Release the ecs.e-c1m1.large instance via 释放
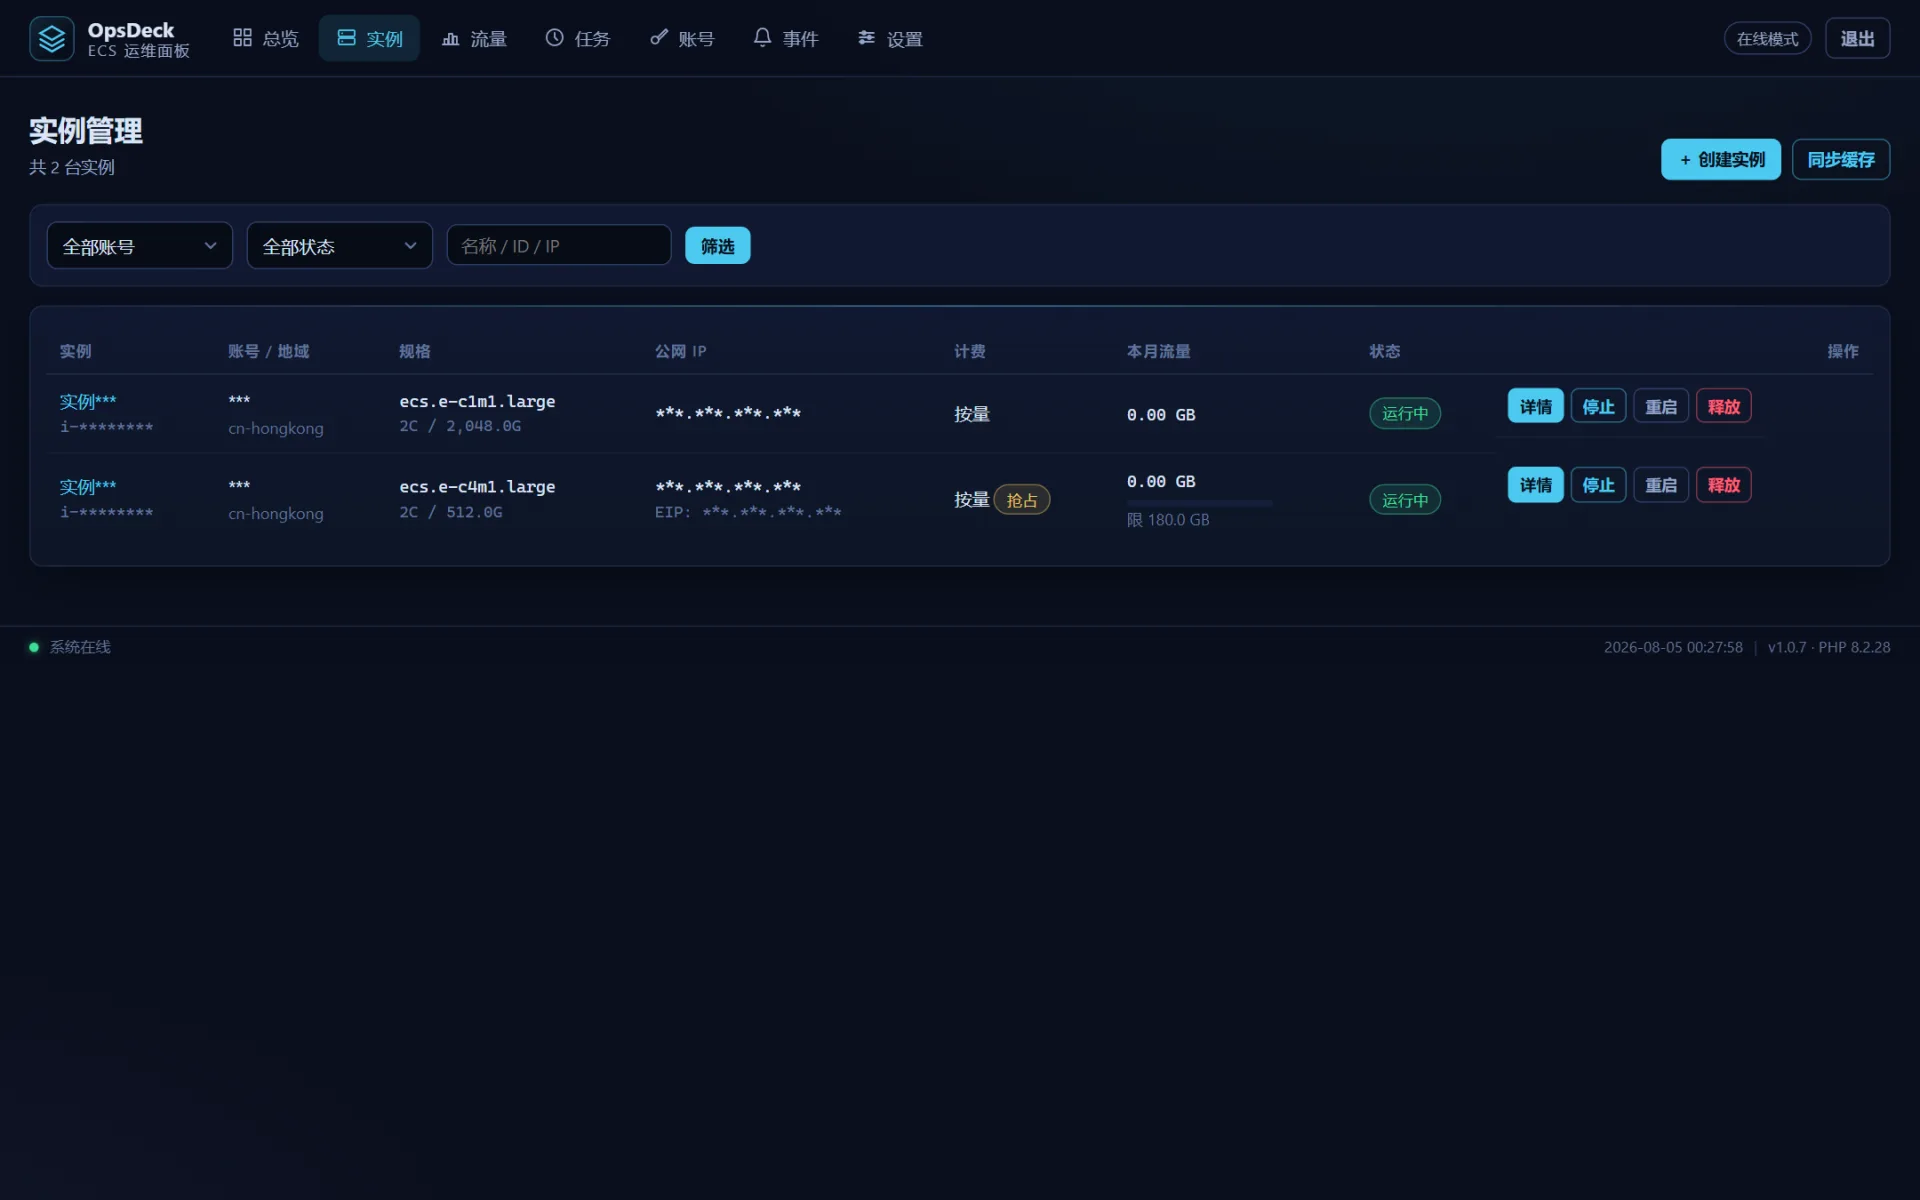Viewport: 1920px width, 1200px height. [1724, 406]
